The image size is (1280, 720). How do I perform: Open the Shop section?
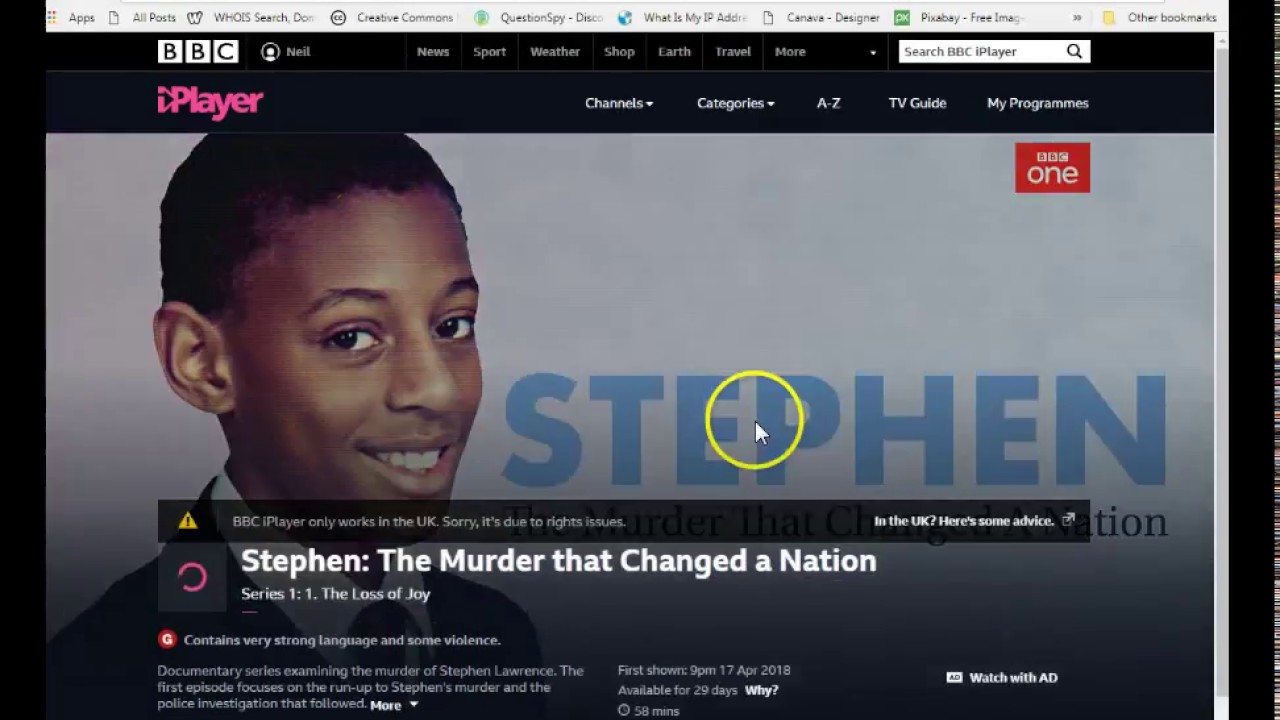coord(619,51)
